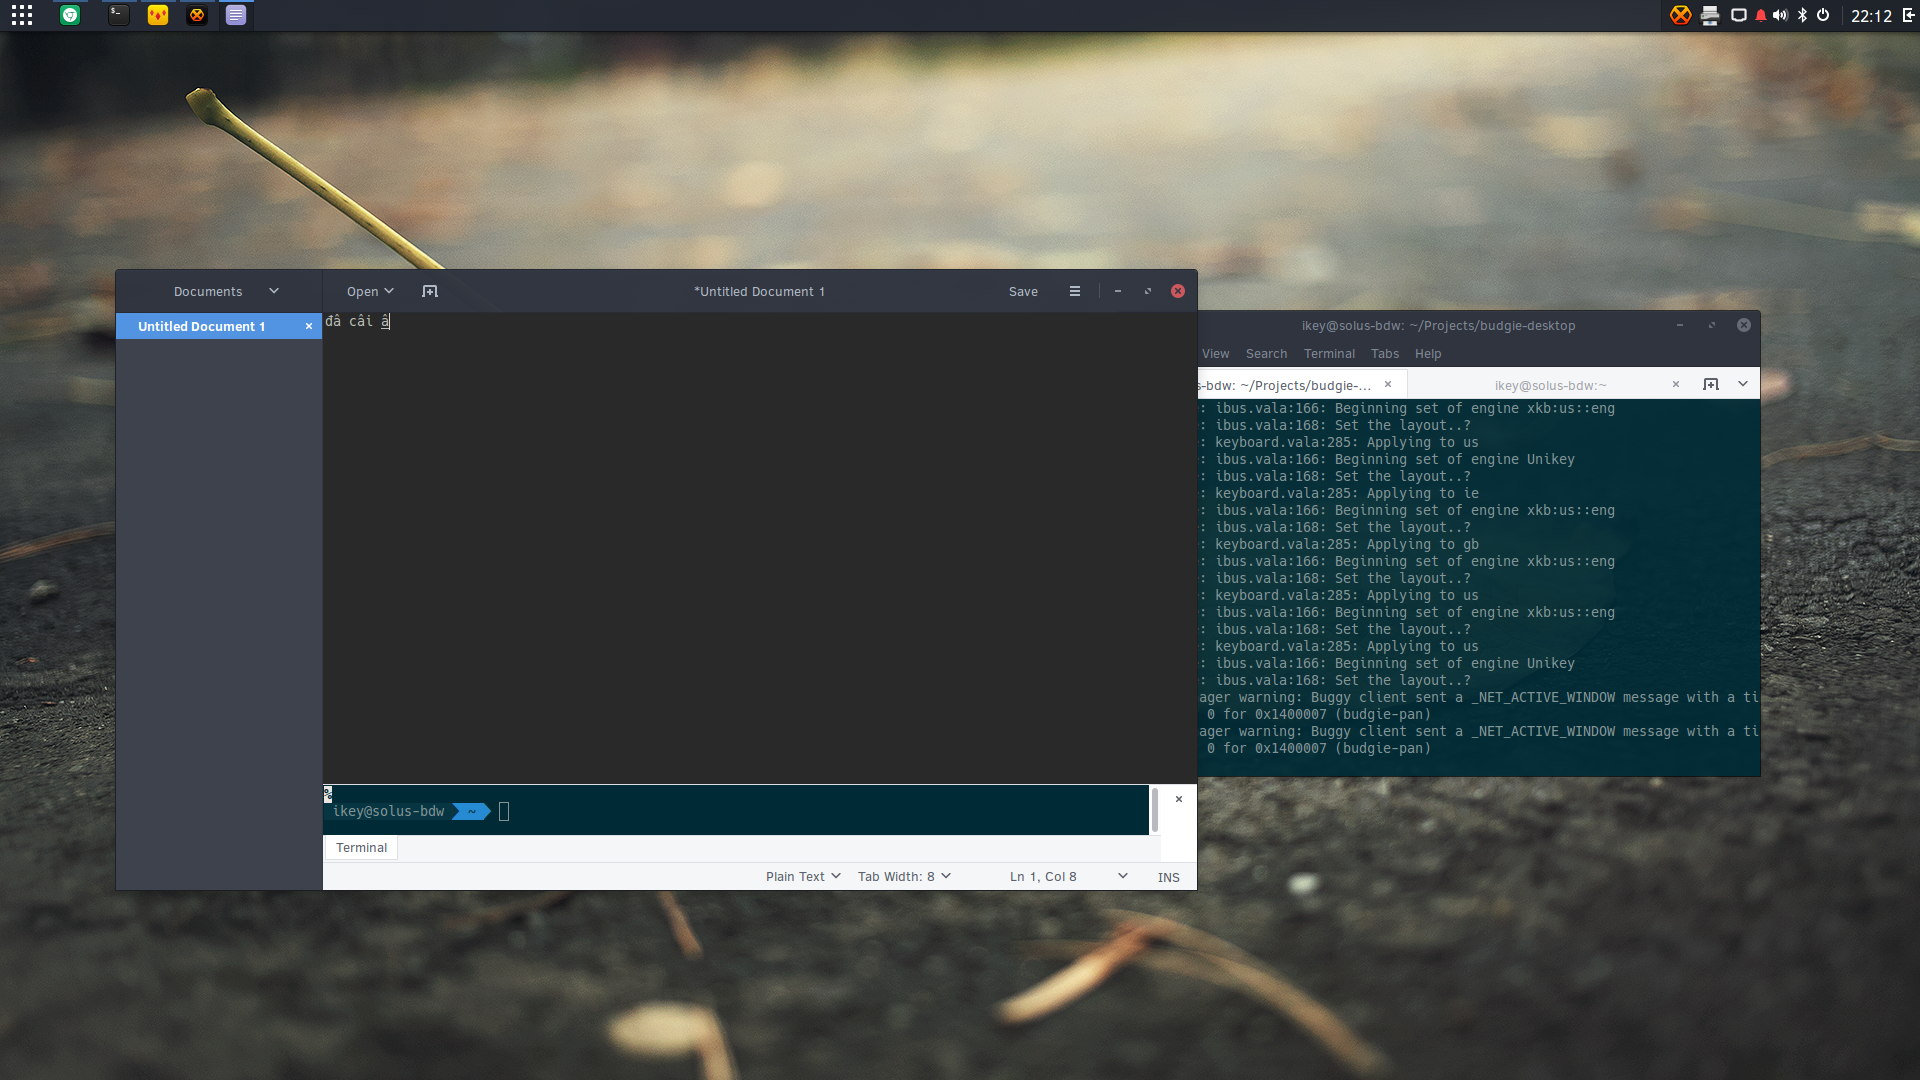This screenshot has height=1080, width=1920.
Task: Click 'keyboard.vala:285: Applying to ie' line
Action: coord(1346,493)
